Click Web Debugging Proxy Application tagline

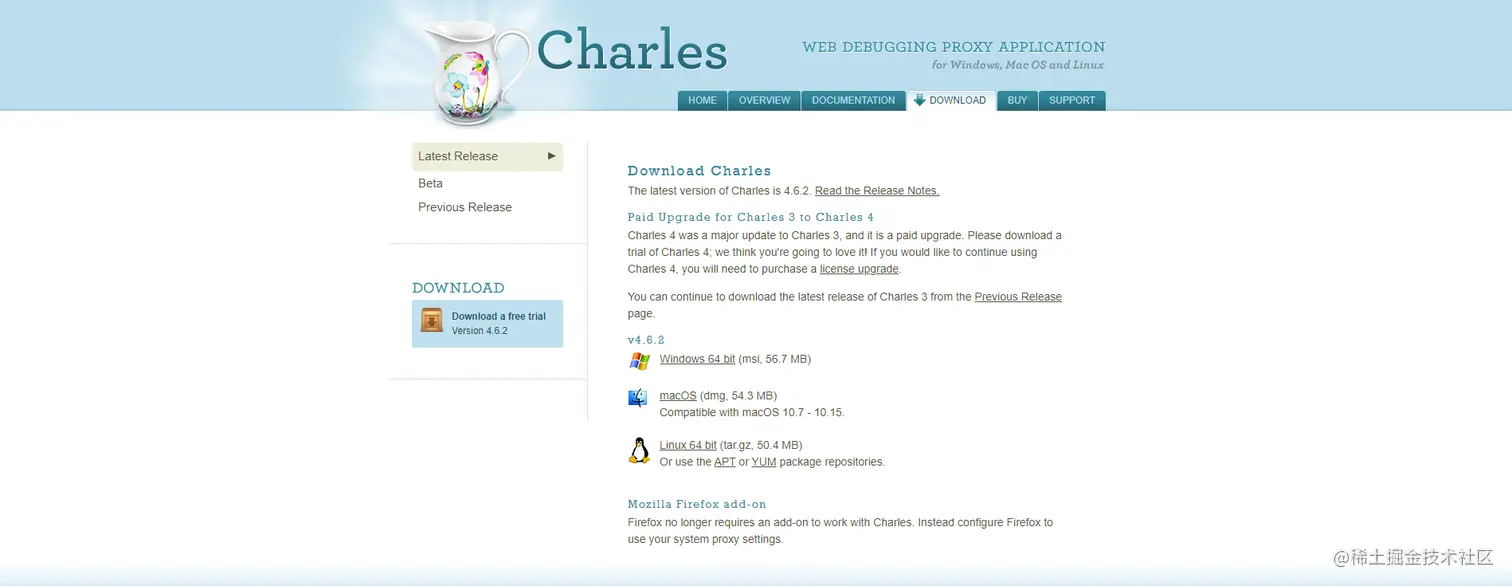pos(953,47)
